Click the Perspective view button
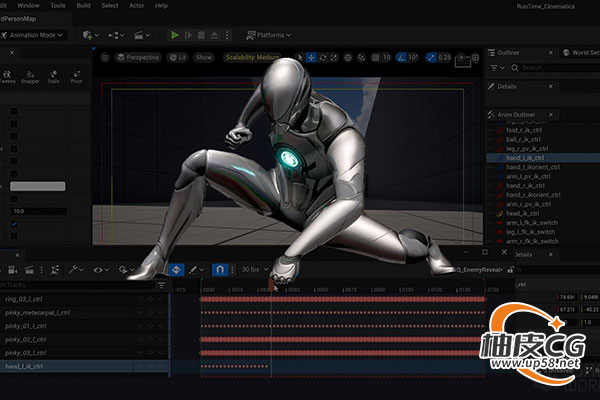Viewport: 600px width, 400px height. 138,57
